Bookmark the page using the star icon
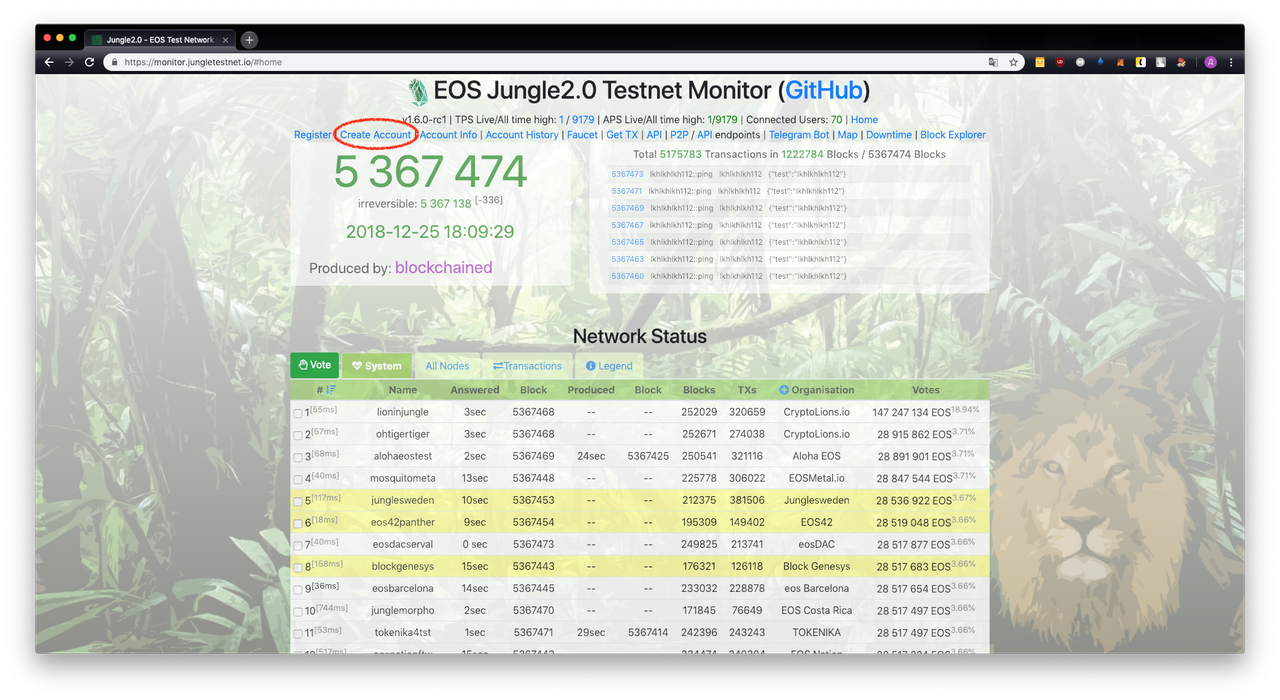 [x=1013, y=62]
